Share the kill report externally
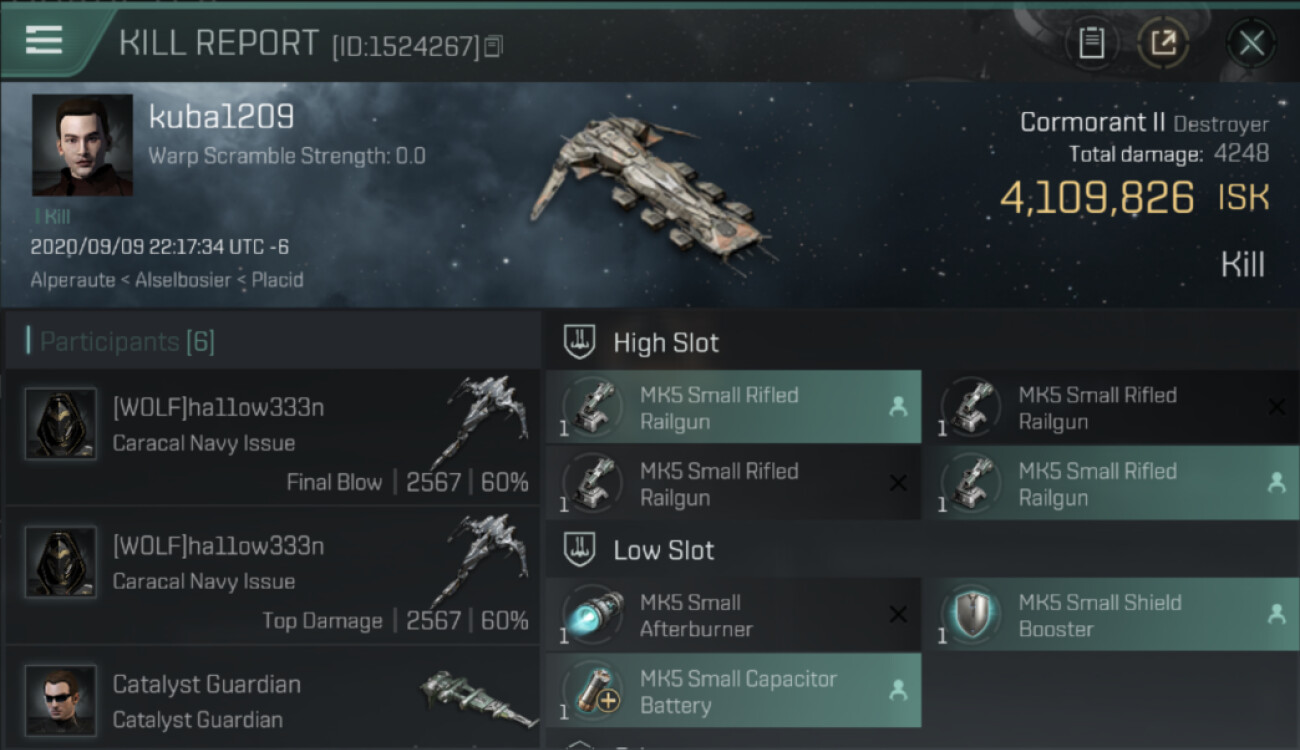 [x=1162, y=43]
